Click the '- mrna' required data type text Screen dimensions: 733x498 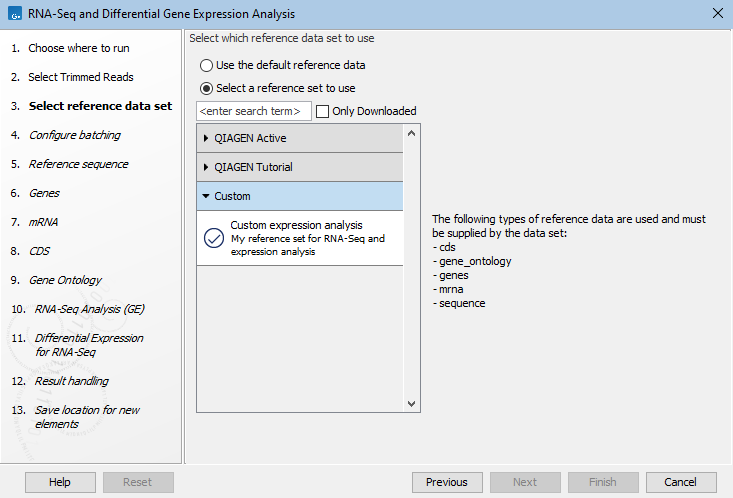(448, 289)
